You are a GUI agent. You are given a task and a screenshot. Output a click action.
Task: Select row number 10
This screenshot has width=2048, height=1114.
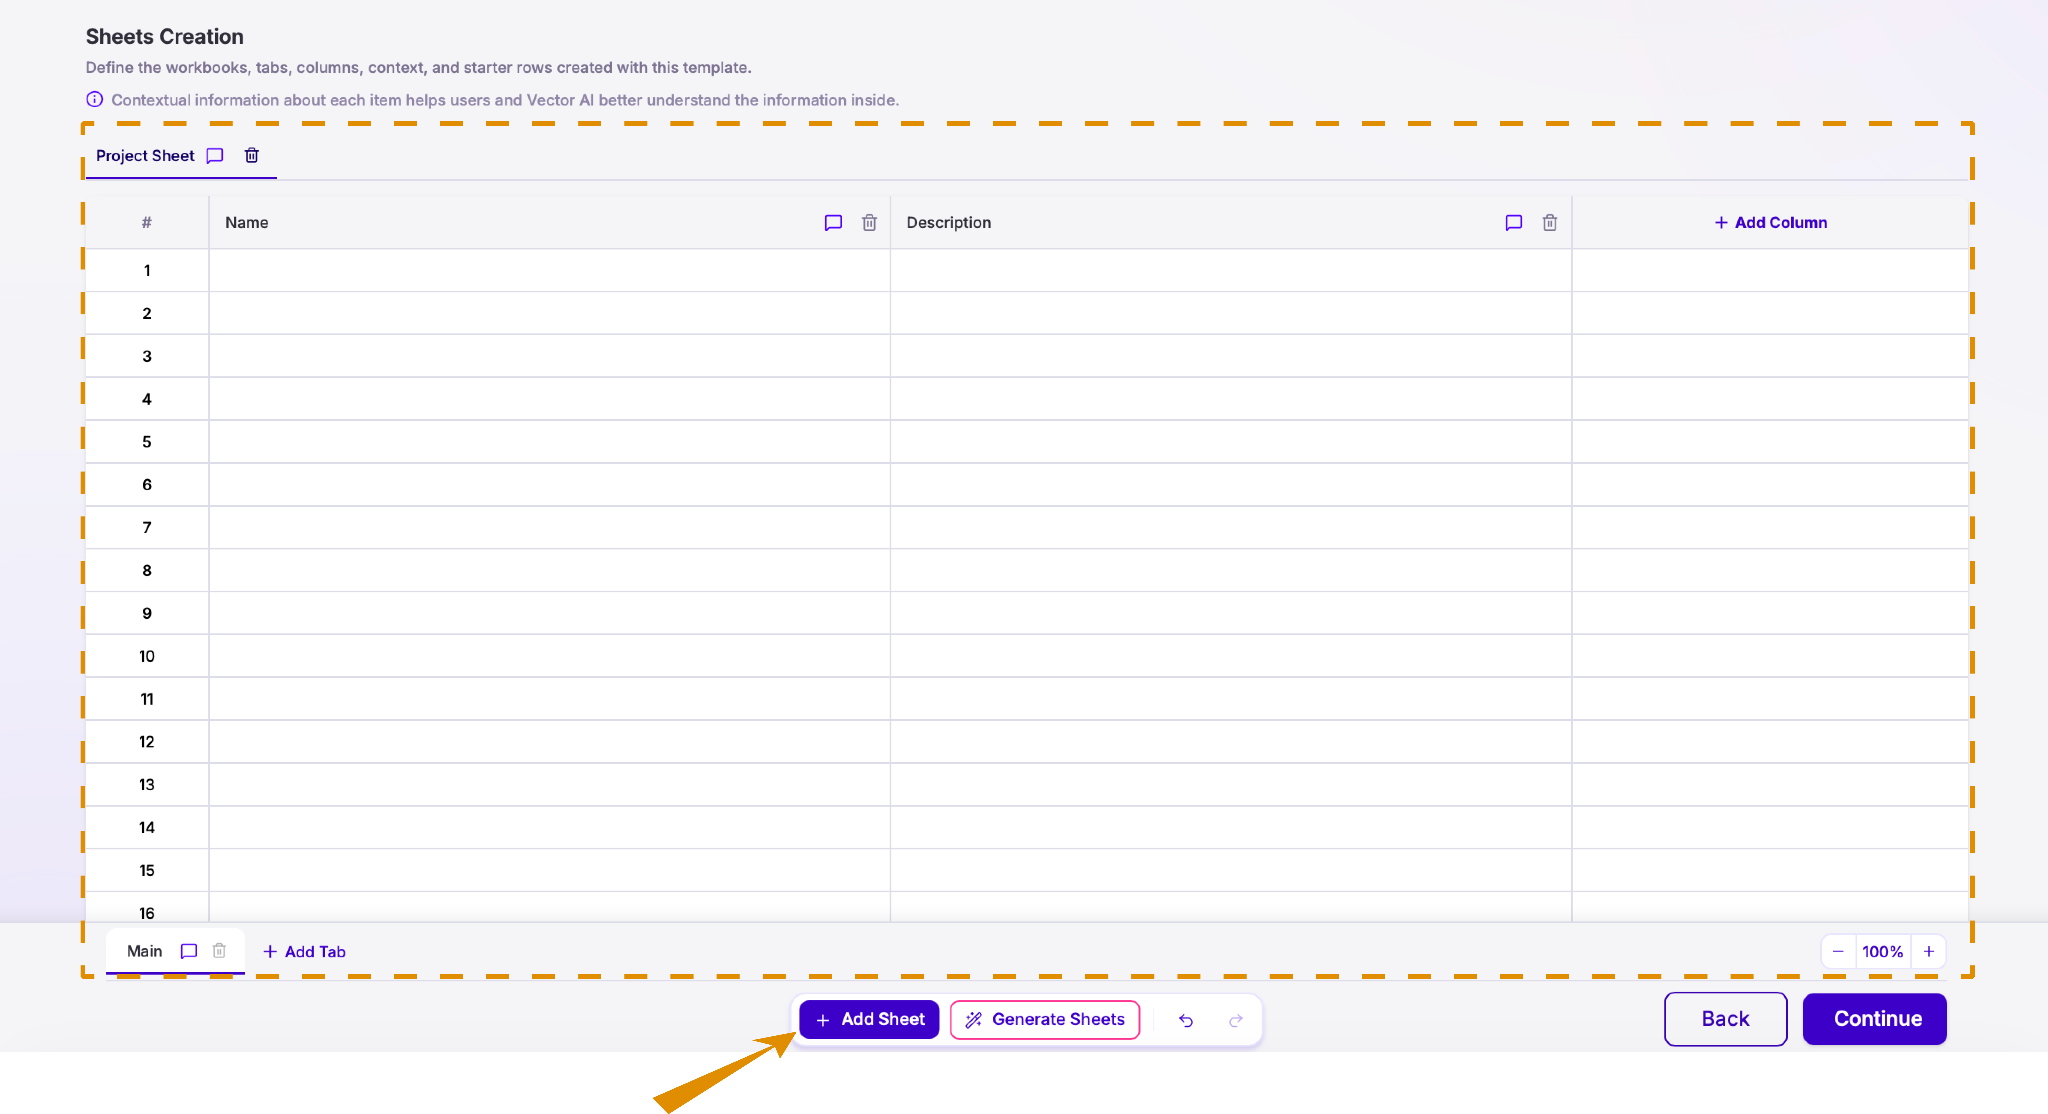point(147,656)
